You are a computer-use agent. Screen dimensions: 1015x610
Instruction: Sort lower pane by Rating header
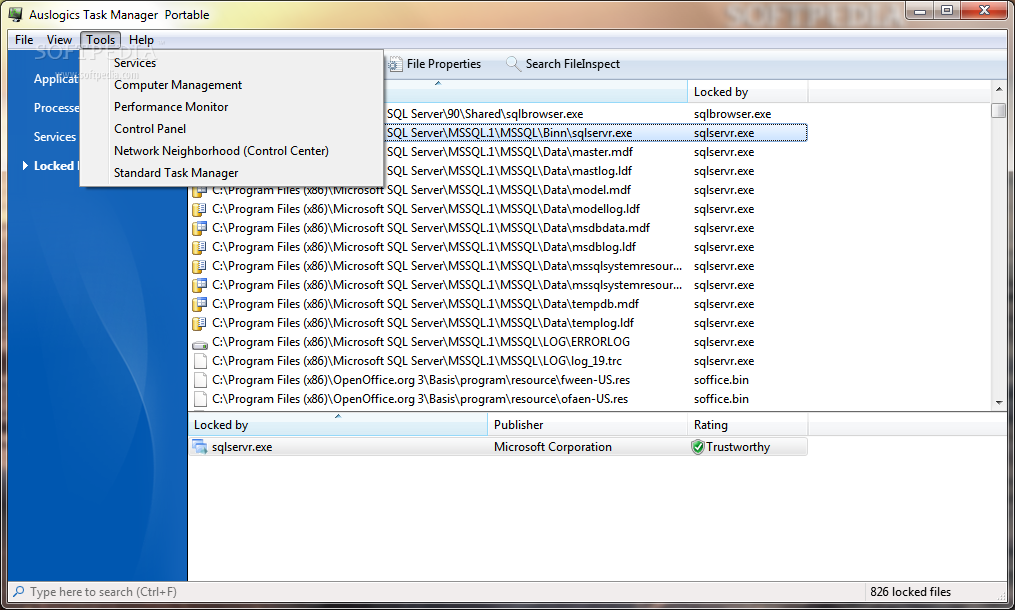748,425
